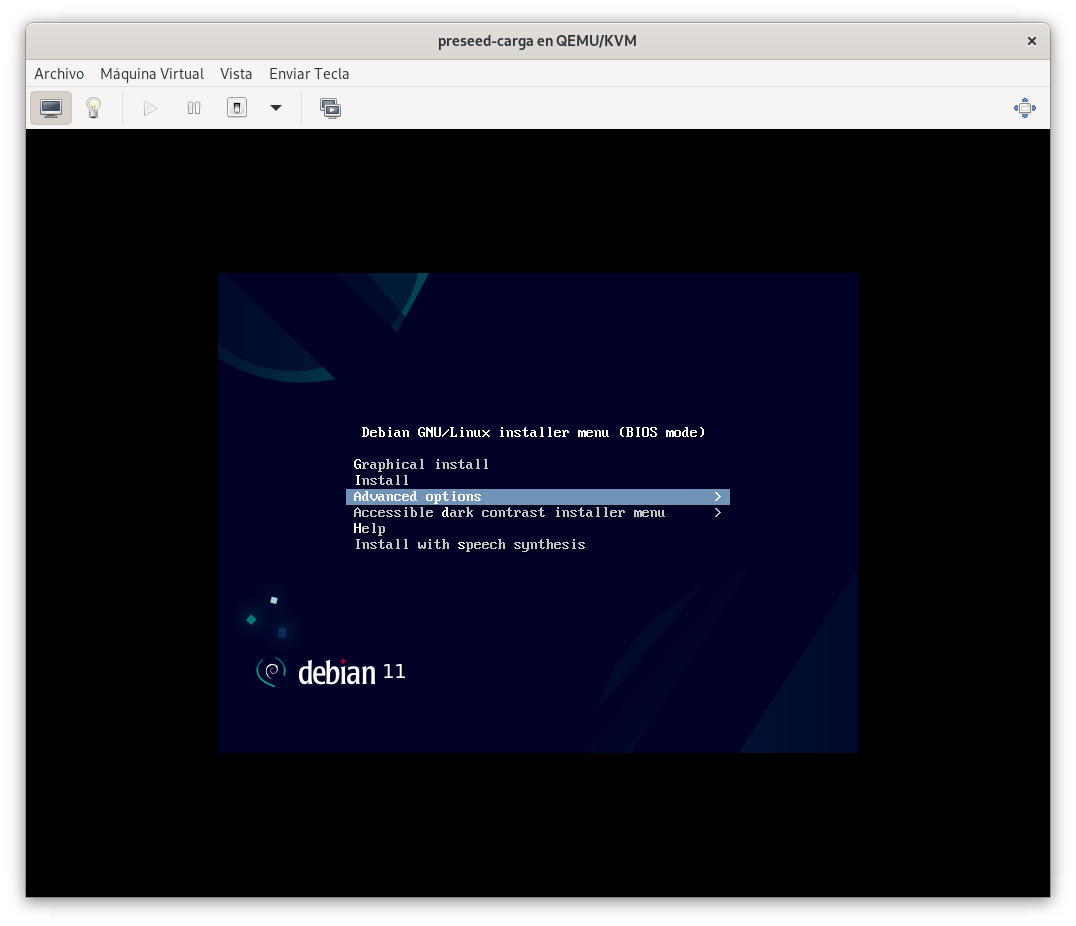This screenshot has width=1076, height=926.
Task: Select Install with speech synthesis
Action: (469, 545)
